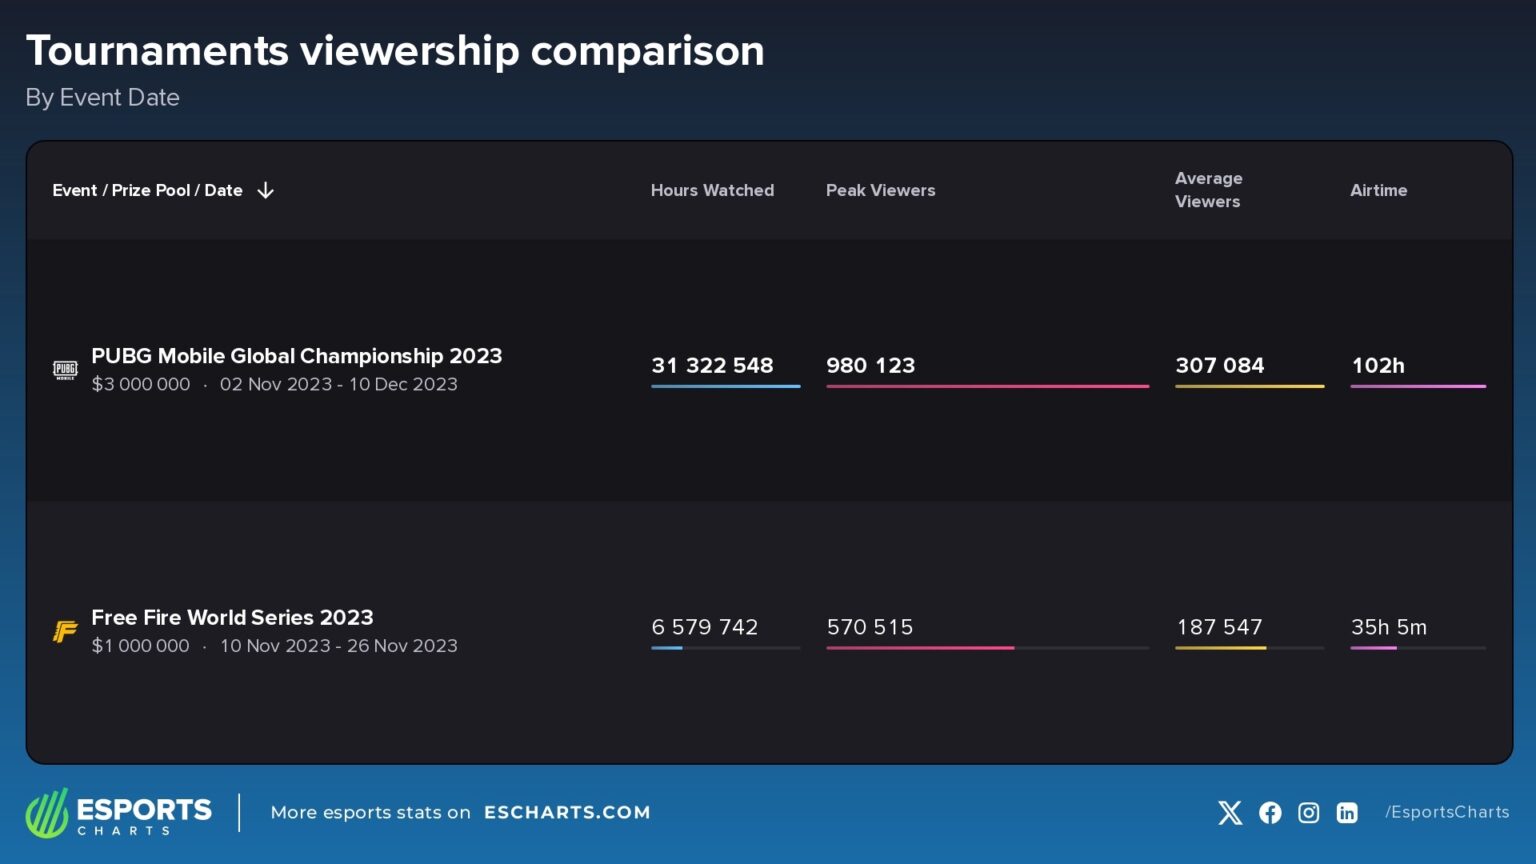1536x864 pixels.
Task: Open the X (Twitter) social icon
Action: tap(1230, 813)
